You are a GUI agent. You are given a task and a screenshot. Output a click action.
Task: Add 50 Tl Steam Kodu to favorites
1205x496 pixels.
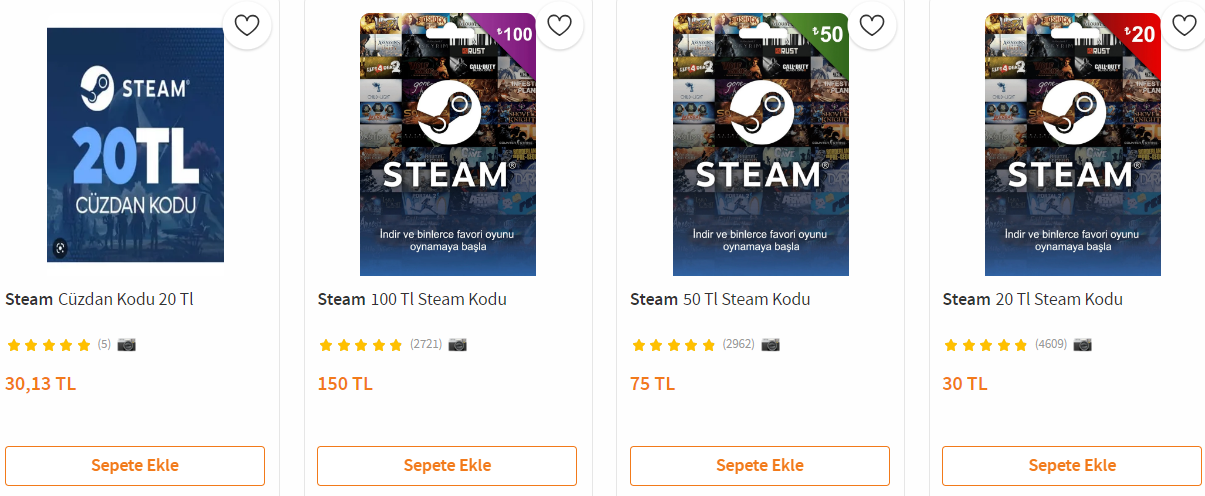pyautogui.click(x=872, y=25)
